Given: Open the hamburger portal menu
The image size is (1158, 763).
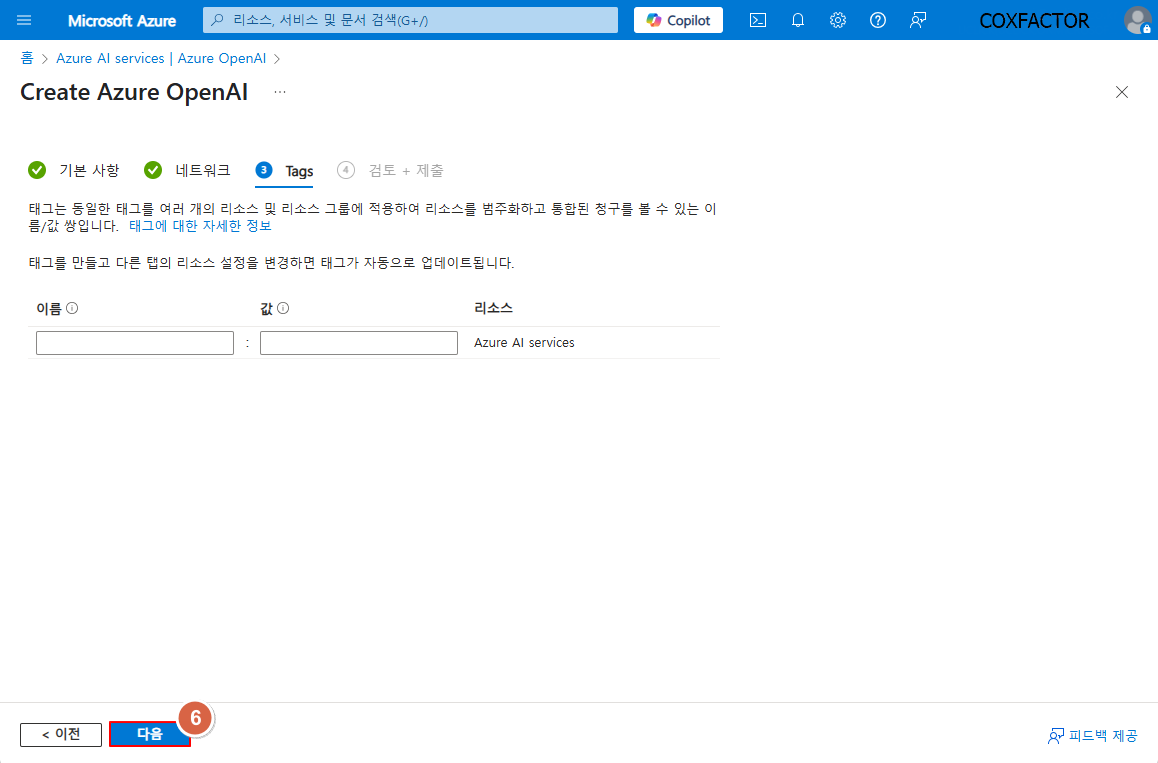Looking at the screenshot, I should (24, 20).
